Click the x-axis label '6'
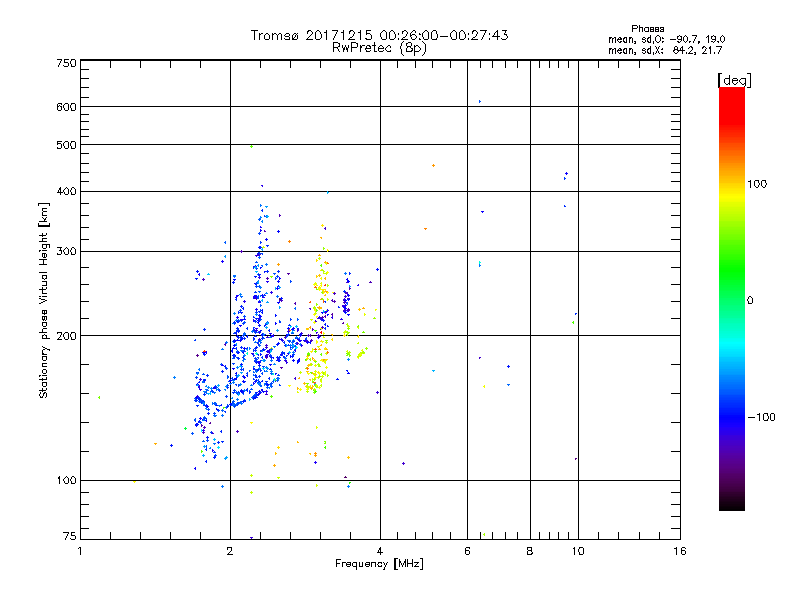The height and width of the screenshot is (600, 800). [x=467, y=552]
